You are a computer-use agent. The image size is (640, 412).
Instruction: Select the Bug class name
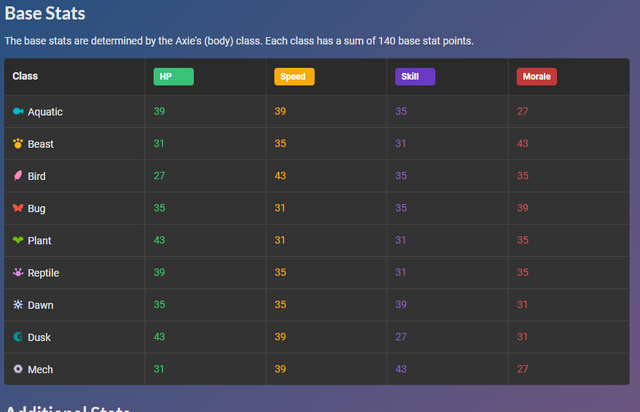point(37,209)
